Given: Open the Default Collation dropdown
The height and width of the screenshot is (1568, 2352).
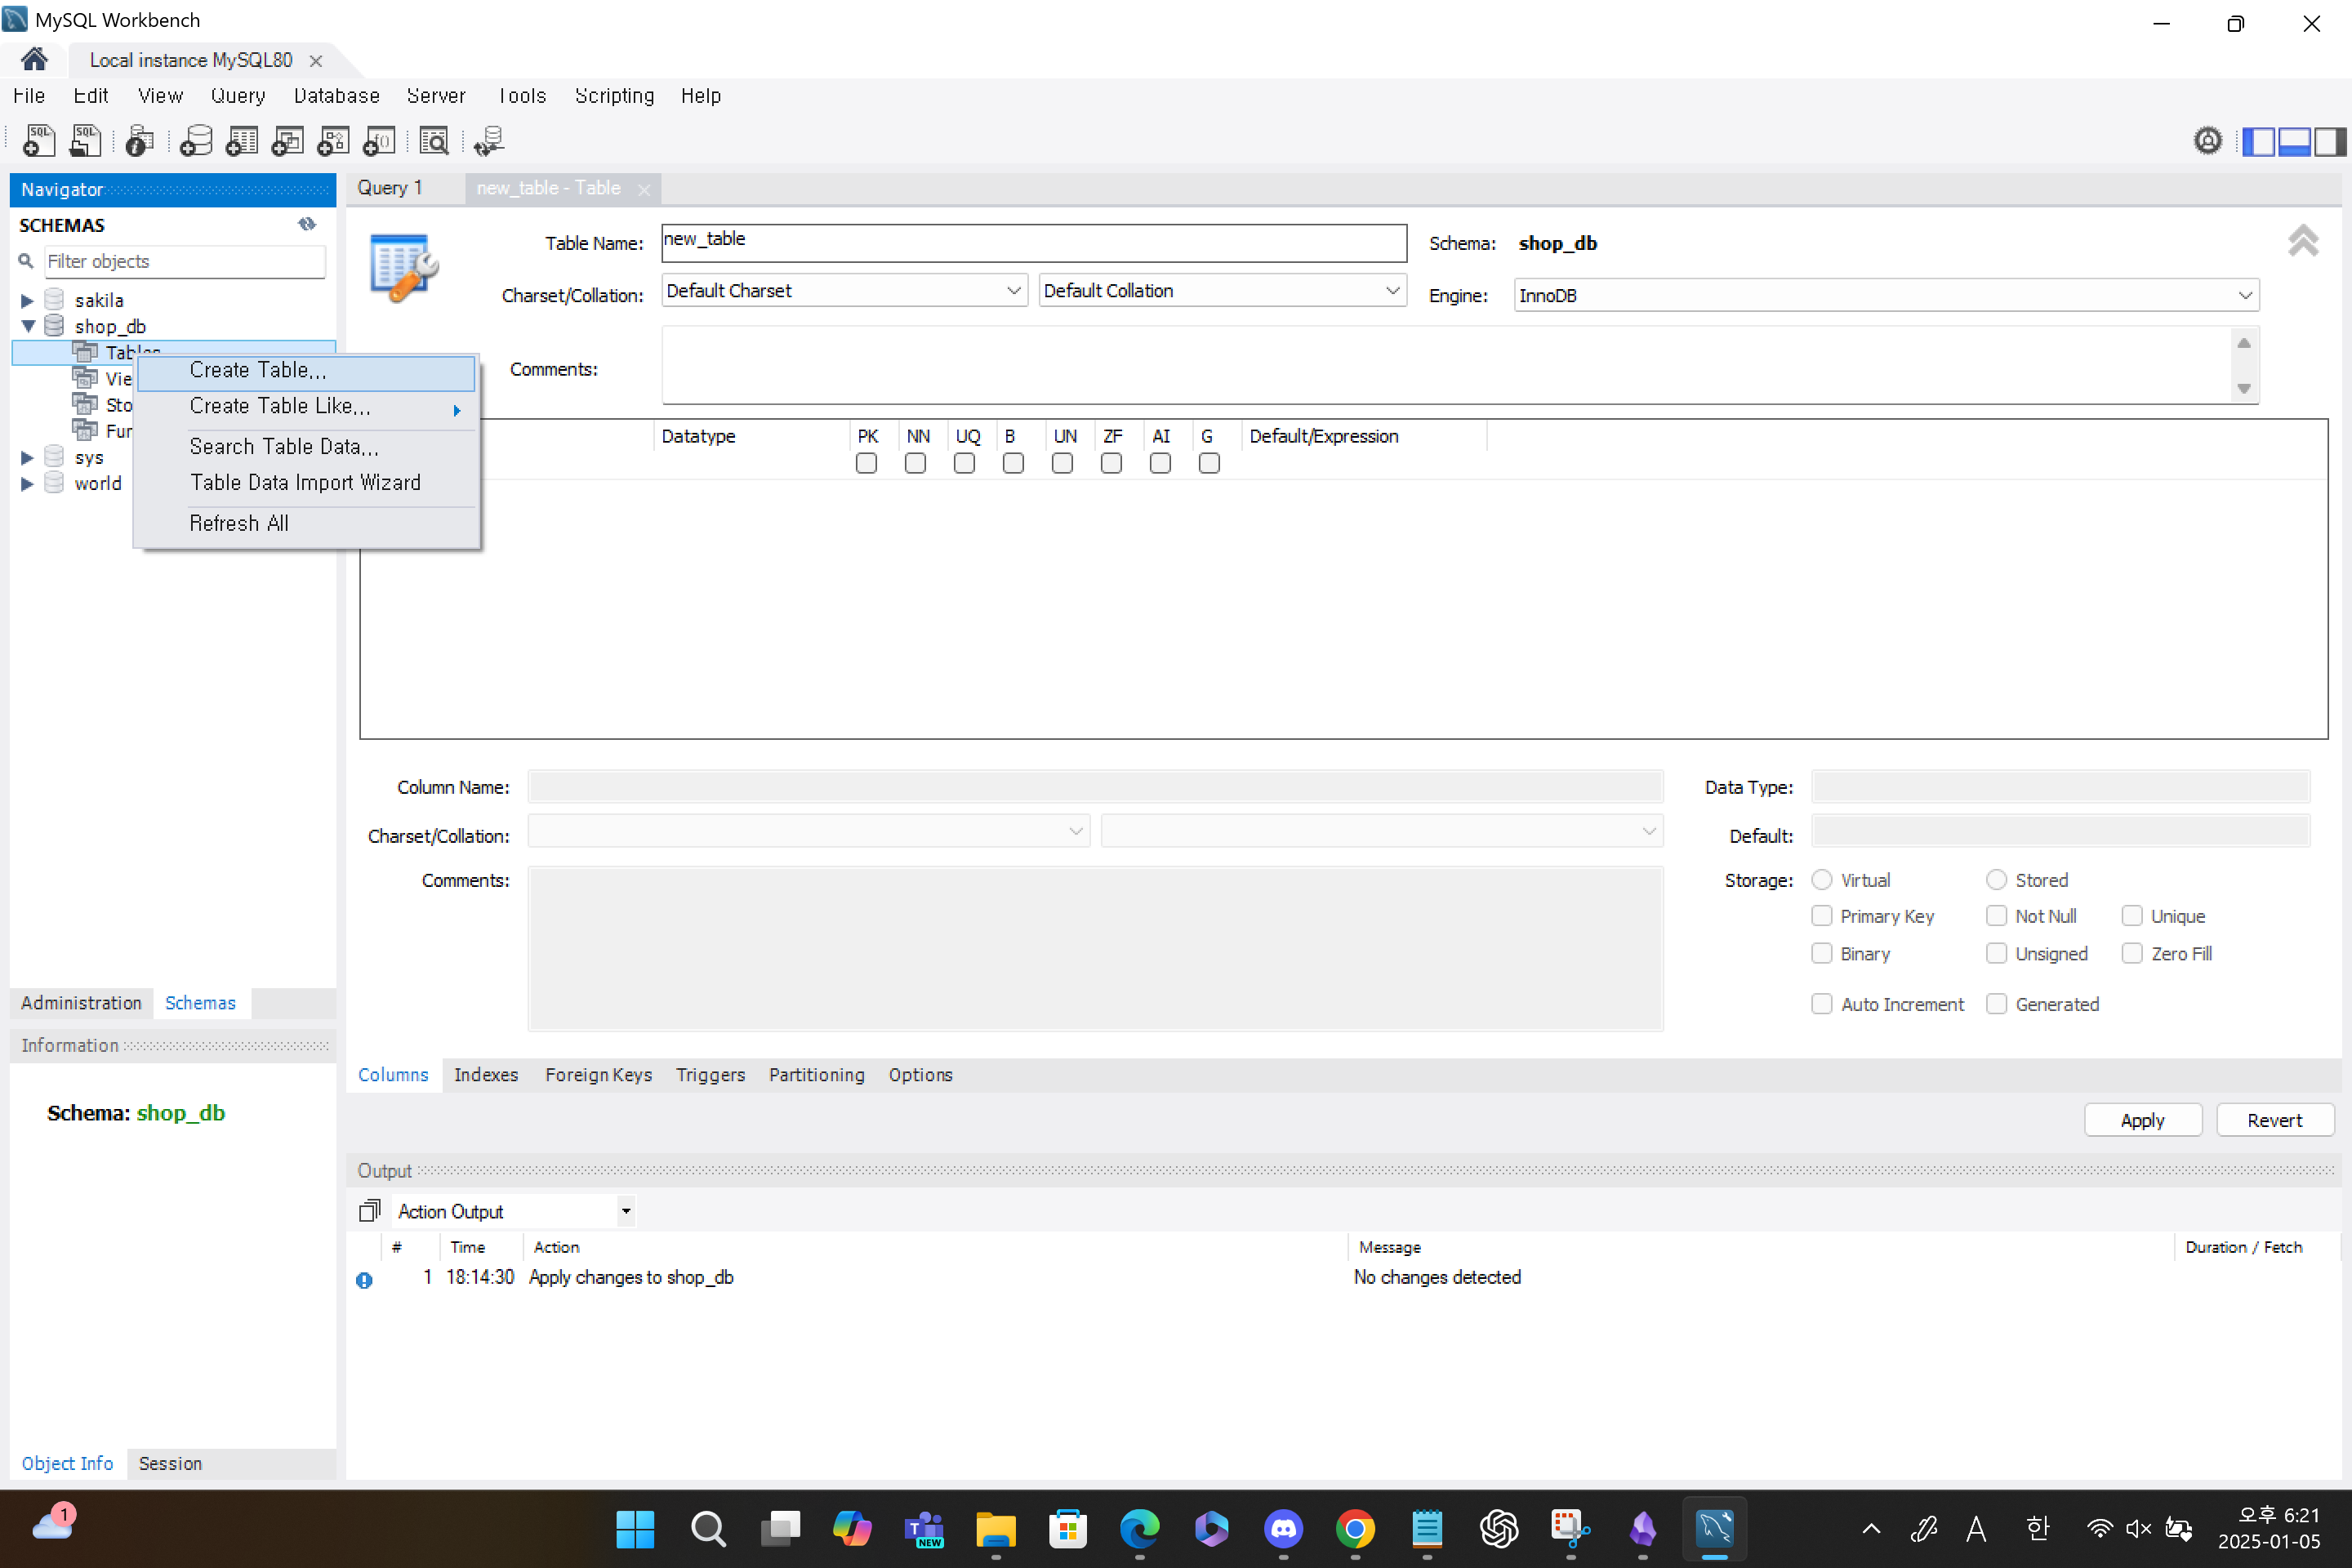Looking at the screenshot, I should [1222, 290].
